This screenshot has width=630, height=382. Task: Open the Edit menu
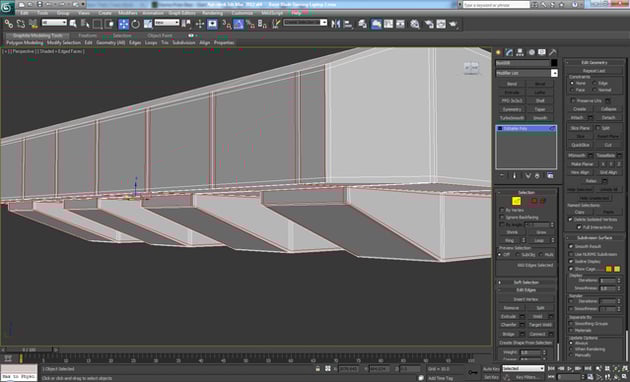[x=24, y=13]
